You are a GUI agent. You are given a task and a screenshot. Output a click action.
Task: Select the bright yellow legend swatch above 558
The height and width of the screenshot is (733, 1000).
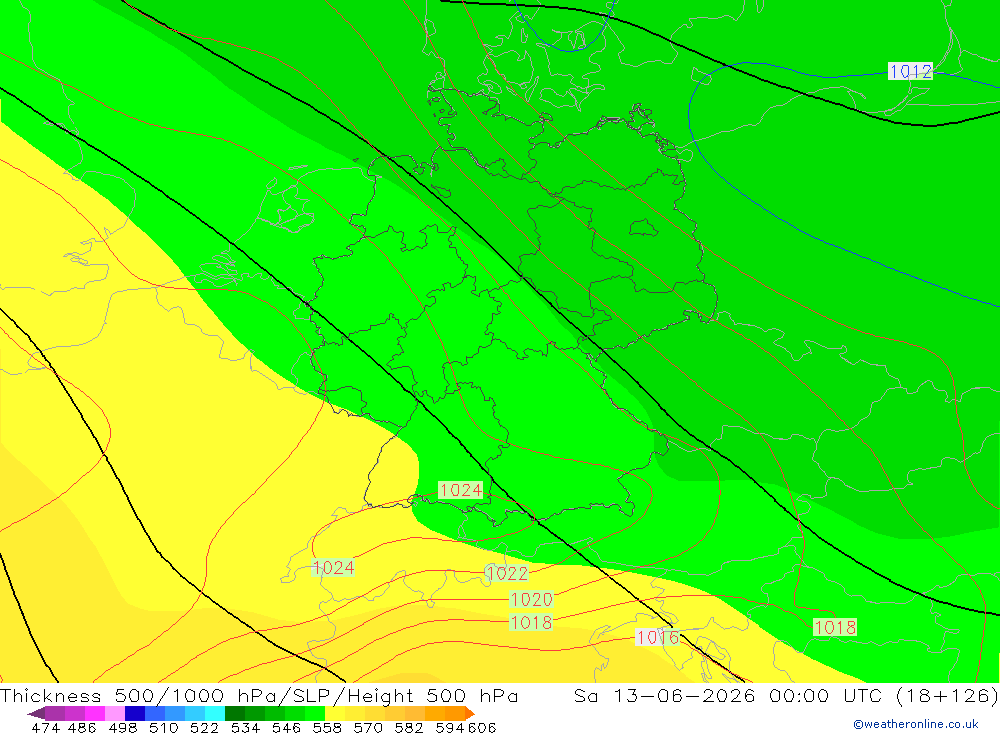(x=335, y=713)
